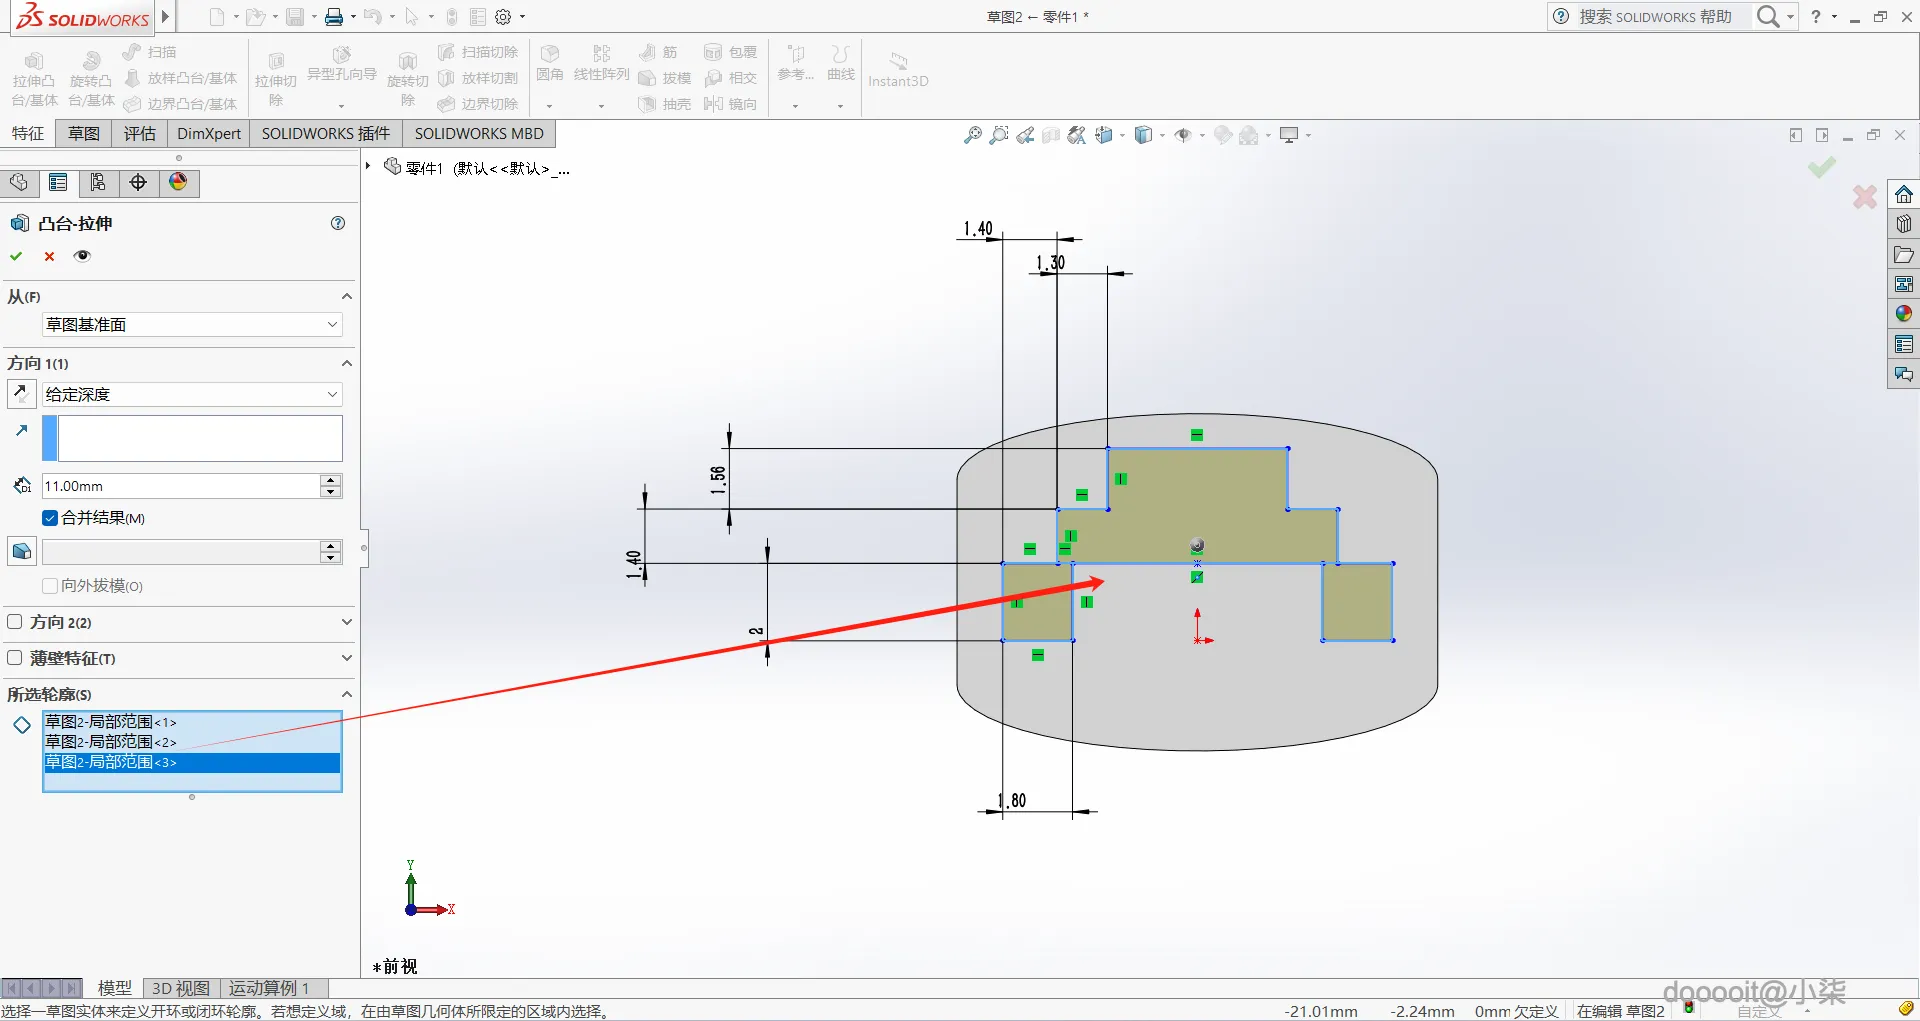The width and height of the screenshot is (1920, 1021).
Task: Open the SOLIDWORKS MBD tab
Action: click(479, 134)
